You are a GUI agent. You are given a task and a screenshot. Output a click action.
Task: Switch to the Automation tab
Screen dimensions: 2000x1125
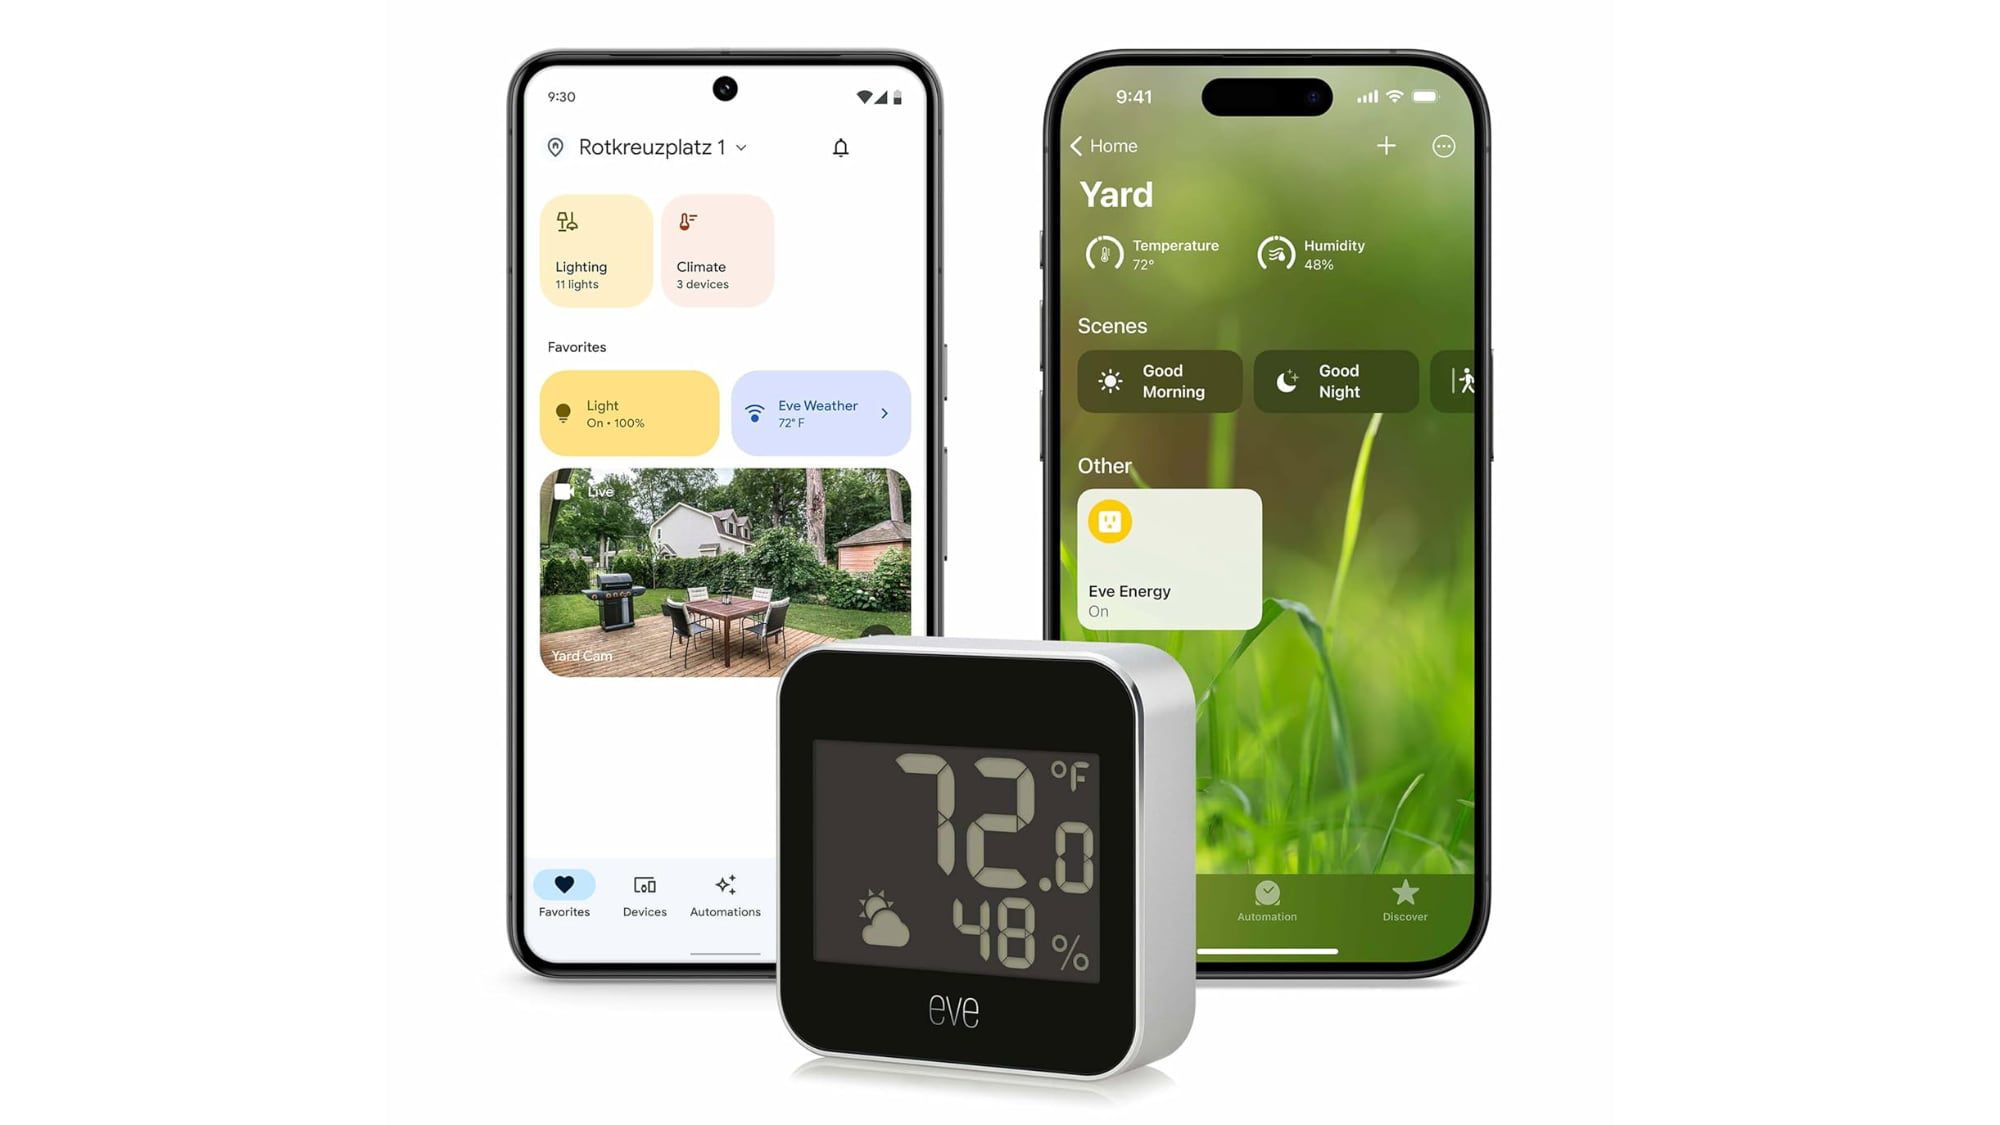click(x=1264, y=900)
